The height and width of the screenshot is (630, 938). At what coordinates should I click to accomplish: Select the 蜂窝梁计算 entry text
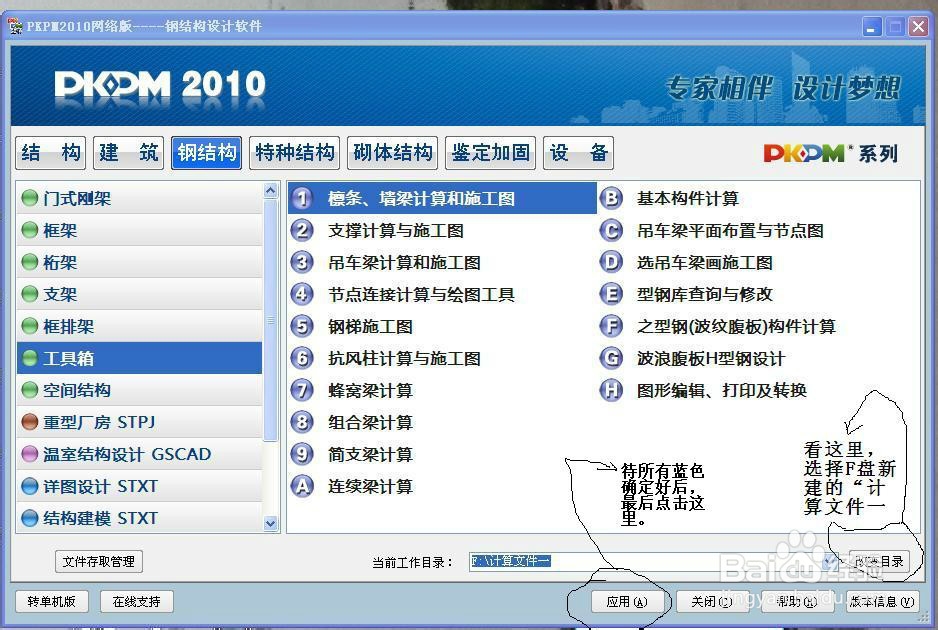coord(370,390)
